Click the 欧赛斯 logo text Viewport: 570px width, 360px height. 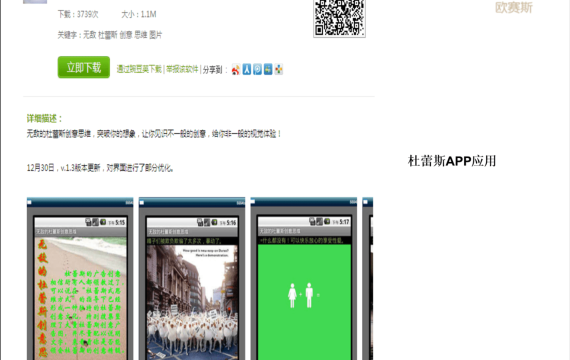[514, 7]
